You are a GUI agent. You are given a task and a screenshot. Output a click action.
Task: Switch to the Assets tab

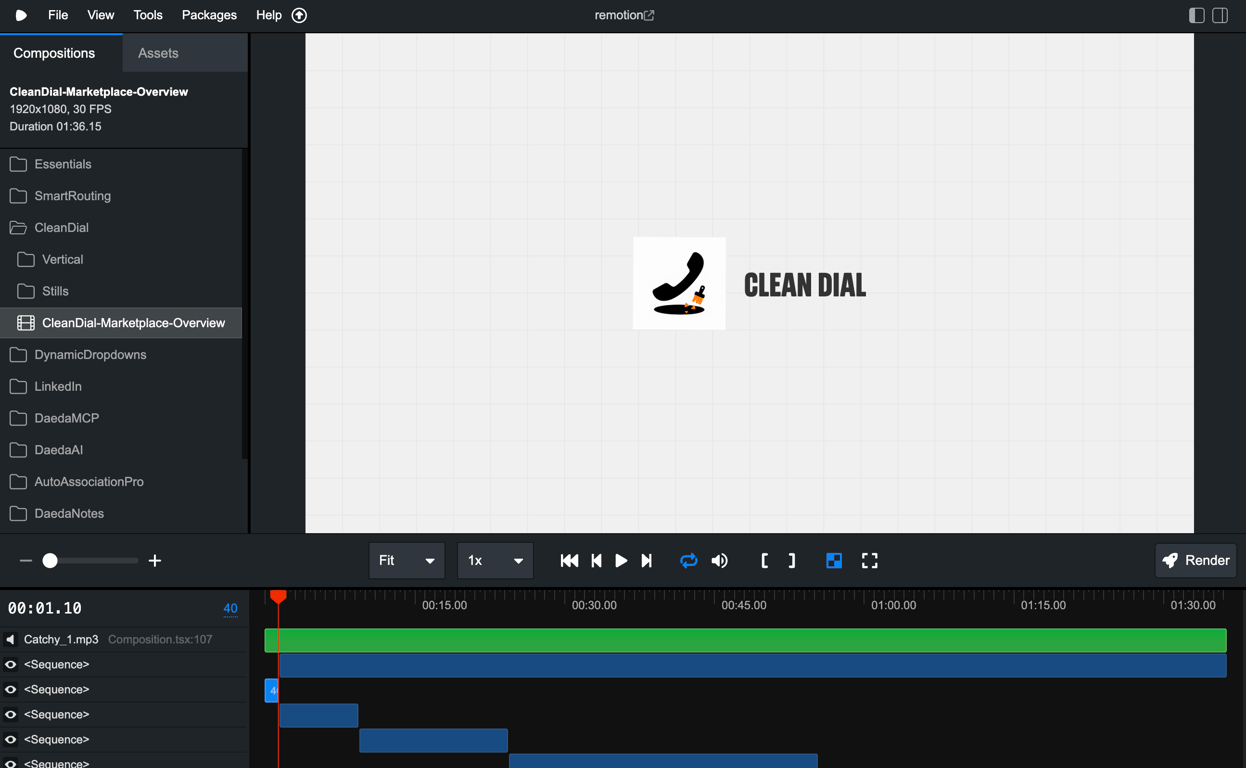(157, 52)
